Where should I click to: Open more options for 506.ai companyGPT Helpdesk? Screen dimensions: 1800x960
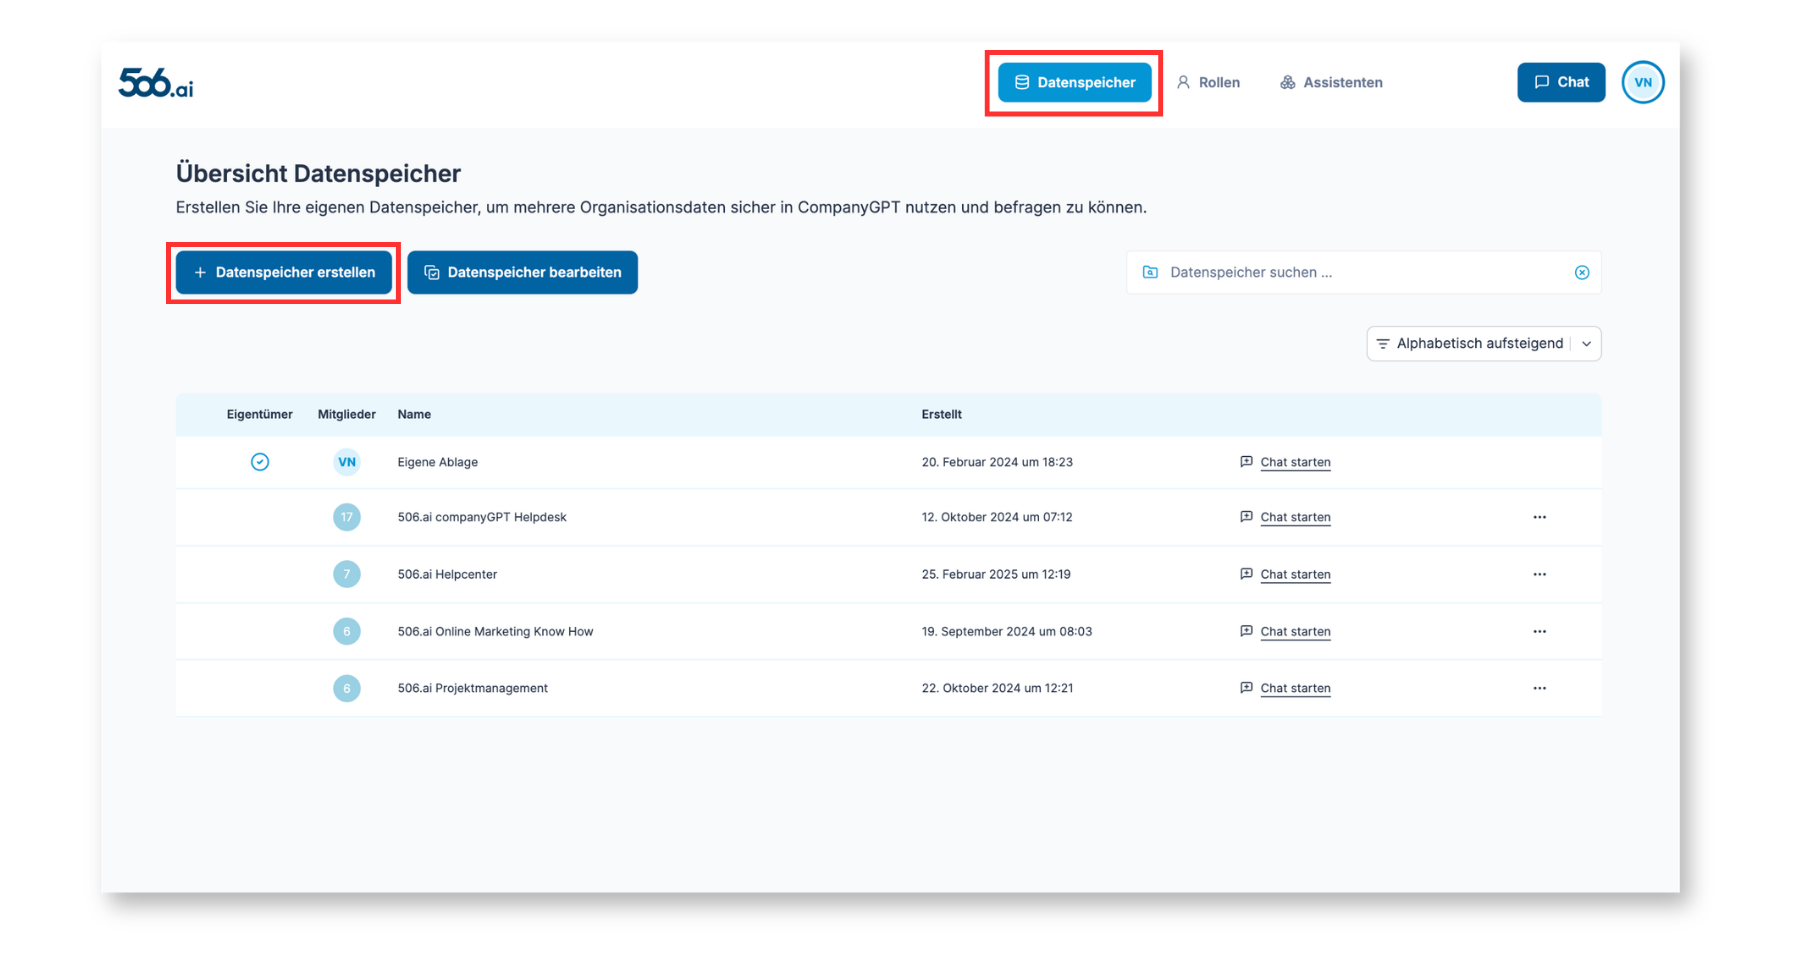pyautogui.click(x=1539, y=517)
